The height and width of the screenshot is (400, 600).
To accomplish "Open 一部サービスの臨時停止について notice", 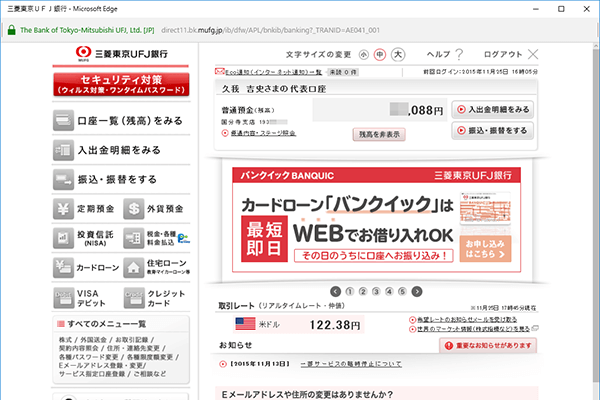I will (x=351, y=364).
